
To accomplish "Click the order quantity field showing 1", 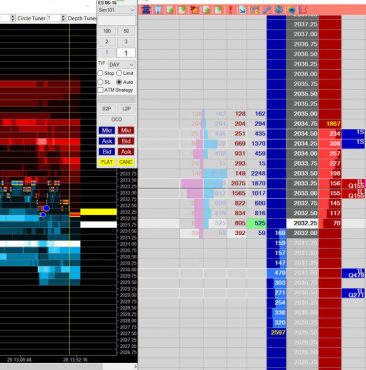I will click(126, 53).
